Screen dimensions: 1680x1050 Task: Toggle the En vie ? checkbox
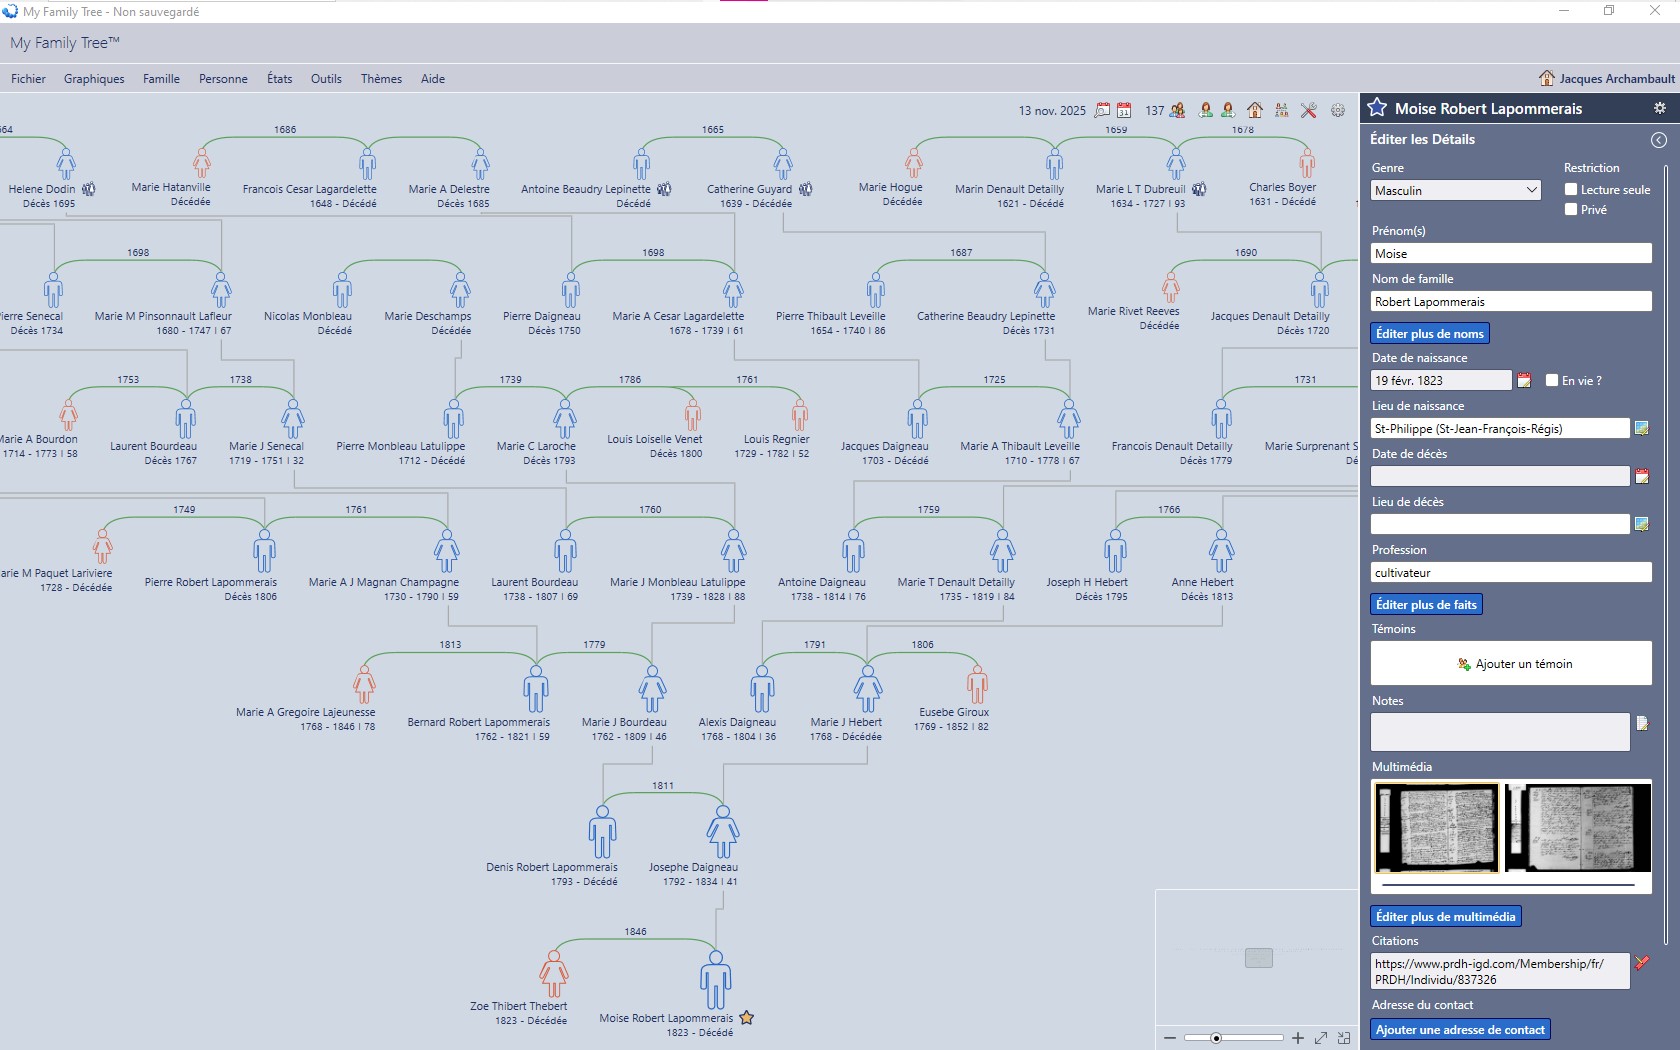tap(1552, 380)
